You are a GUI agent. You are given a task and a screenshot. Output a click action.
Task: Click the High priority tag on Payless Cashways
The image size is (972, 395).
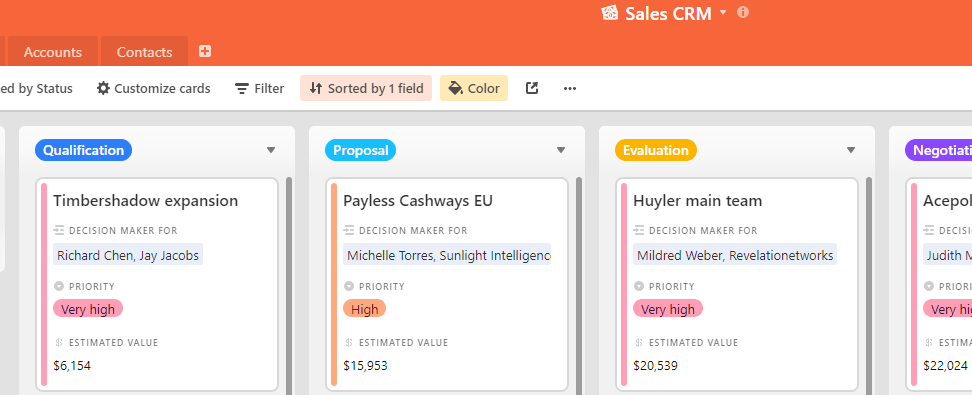tap(364, 309)
